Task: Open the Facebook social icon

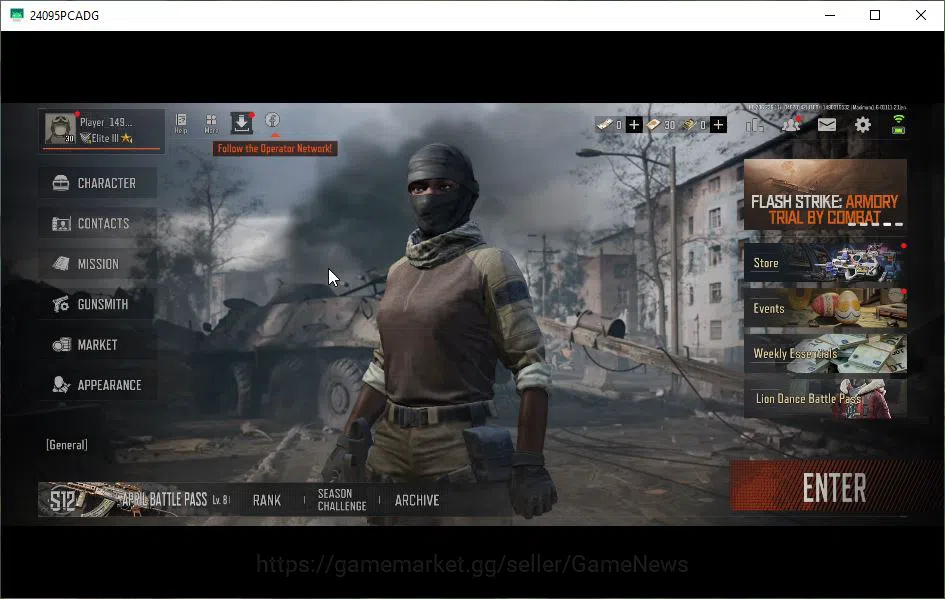Action: tap(272, 120)
